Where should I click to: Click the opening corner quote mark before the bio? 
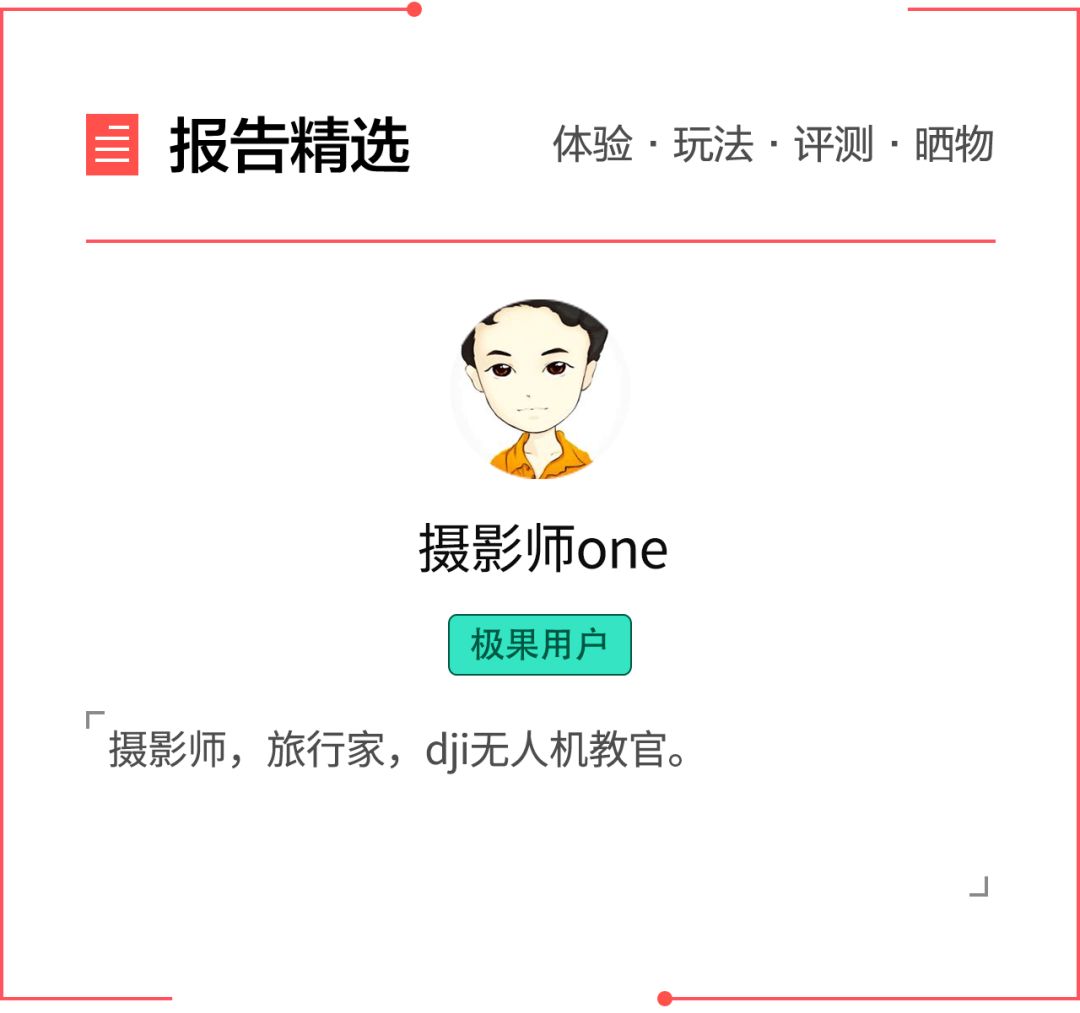[94, 720]
